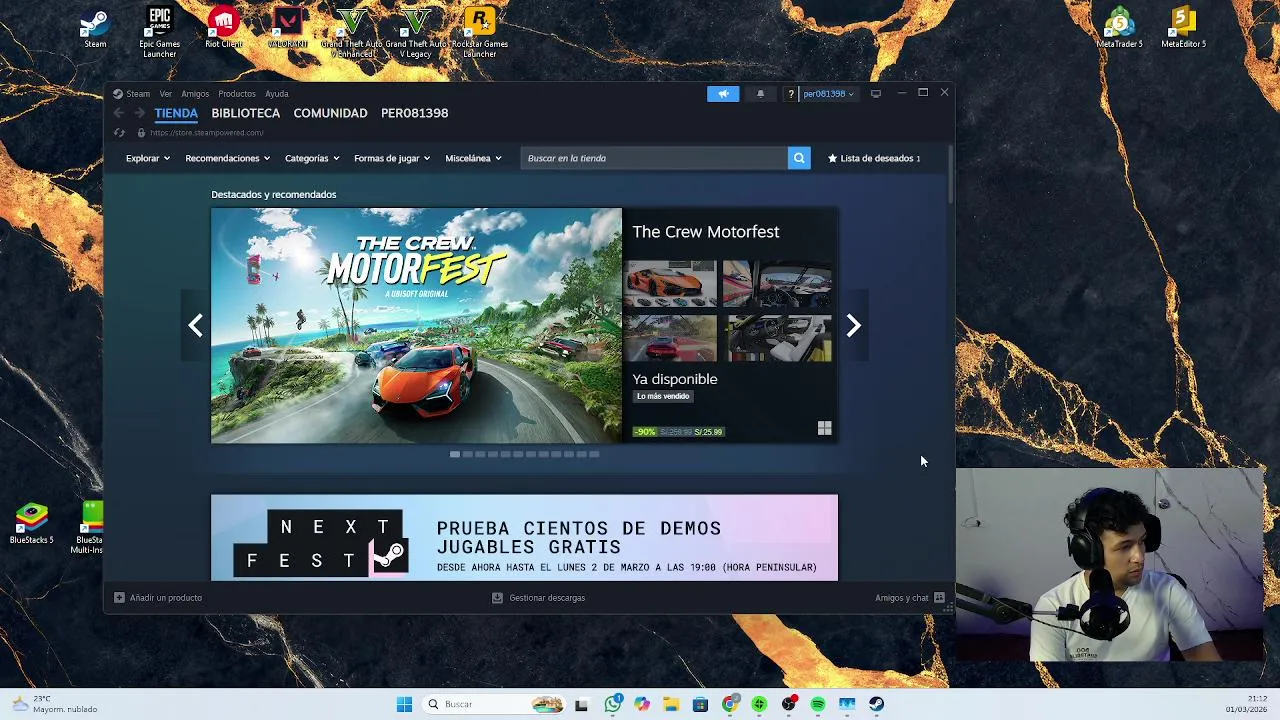The height and width of the screenshot is (720, 1280).
Task: Click the Añadir un producto plus icon
Action: 119,598
